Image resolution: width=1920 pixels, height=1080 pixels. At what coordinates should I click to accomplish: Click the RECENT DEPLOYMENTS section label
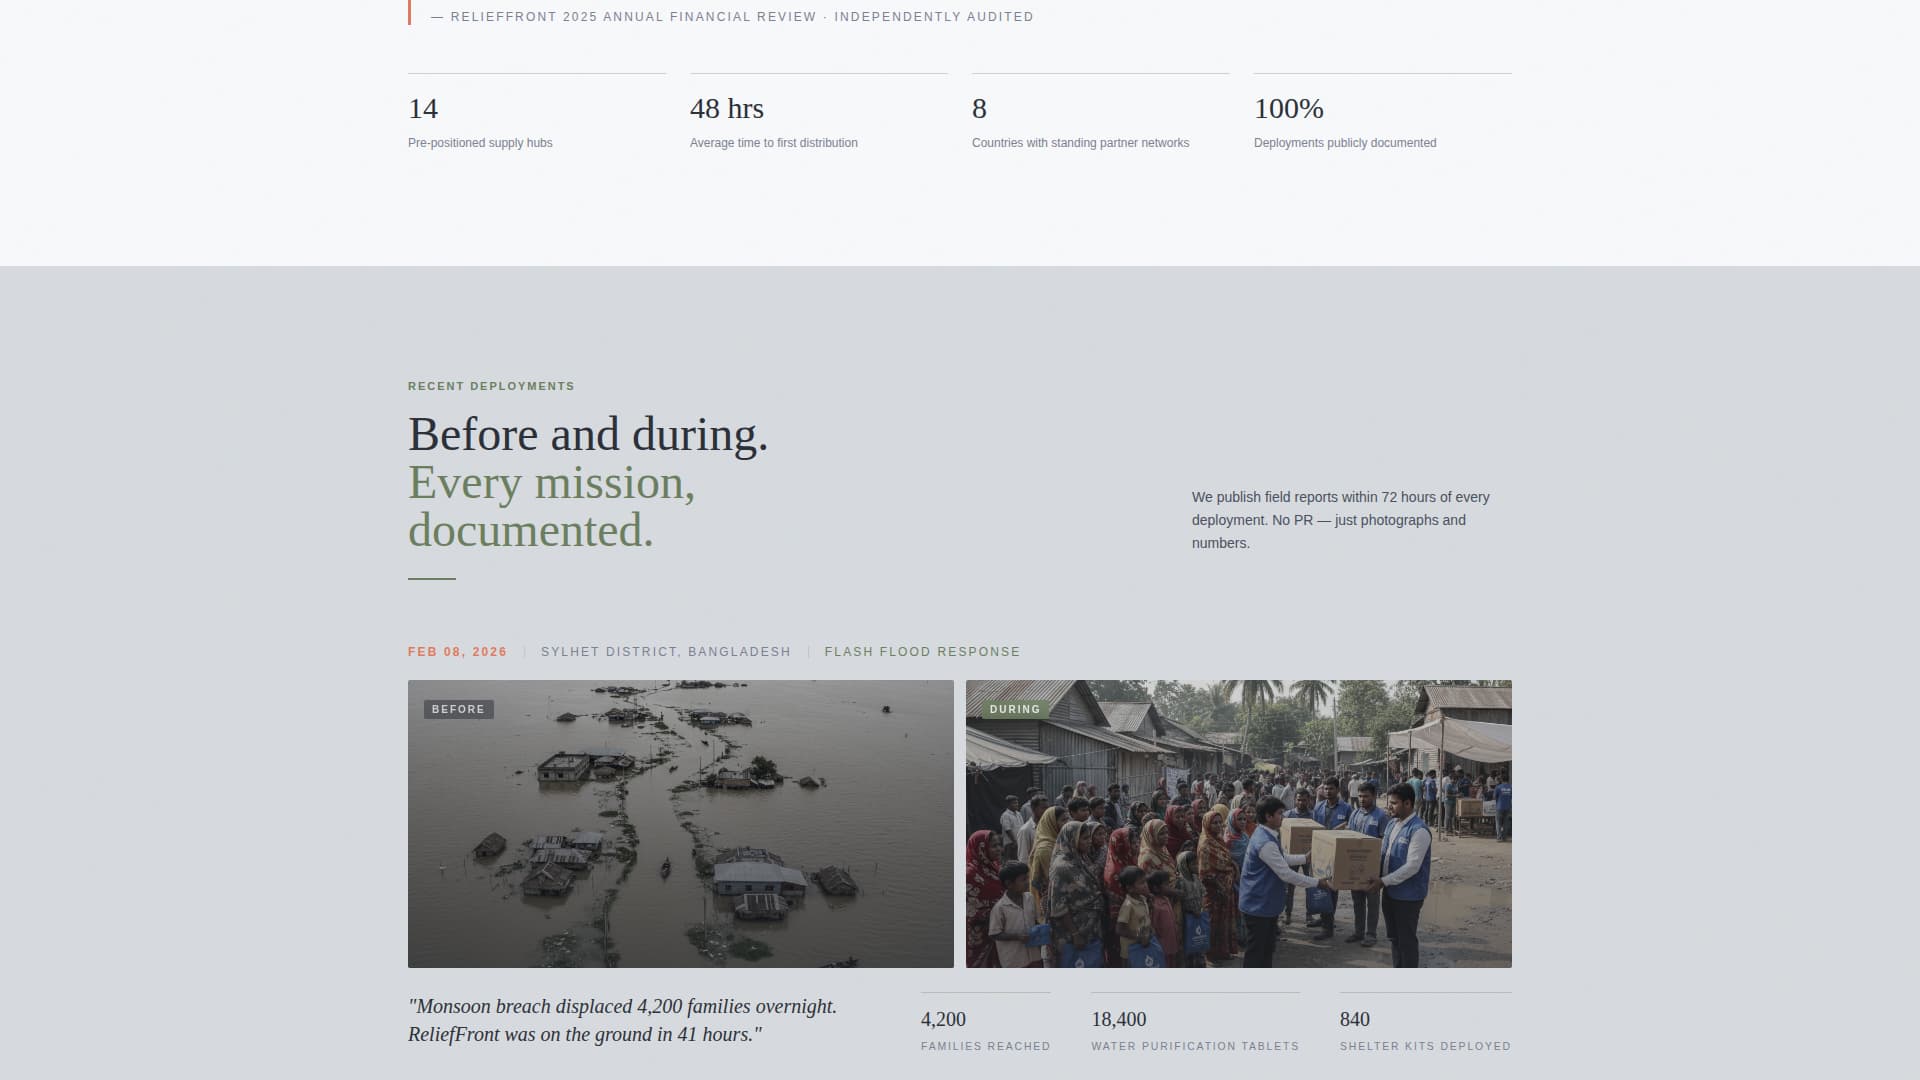[490, 386]
